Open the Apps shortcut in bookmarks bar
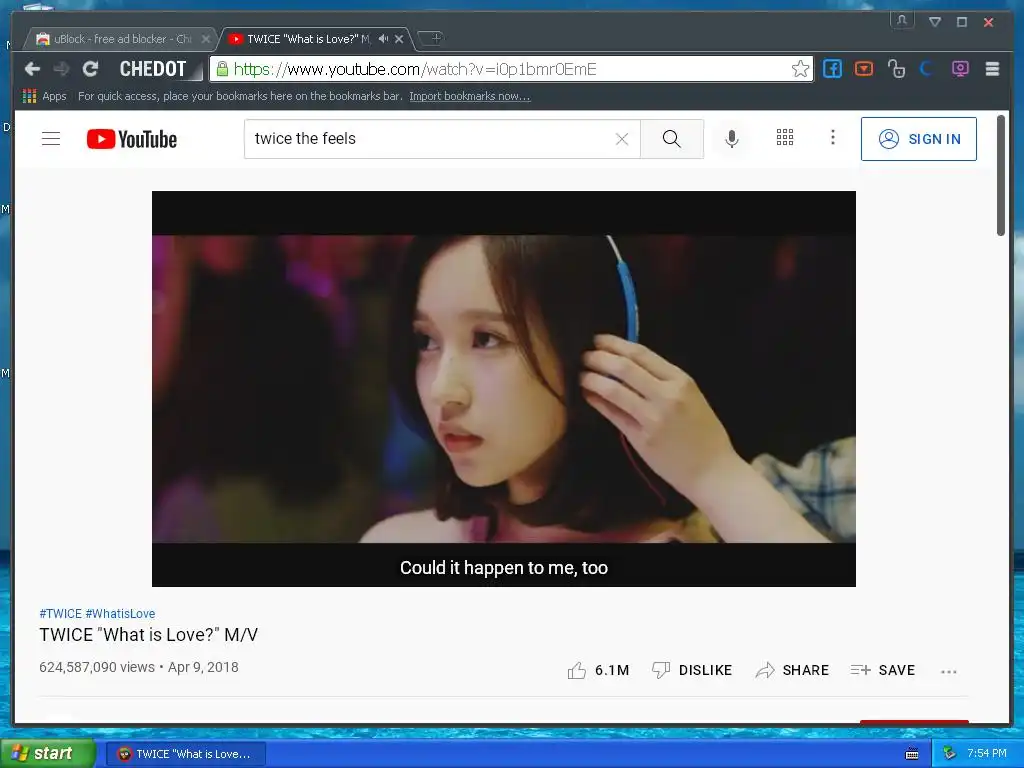Screen dimensions: 1024x768 click(x=44, y=96)
